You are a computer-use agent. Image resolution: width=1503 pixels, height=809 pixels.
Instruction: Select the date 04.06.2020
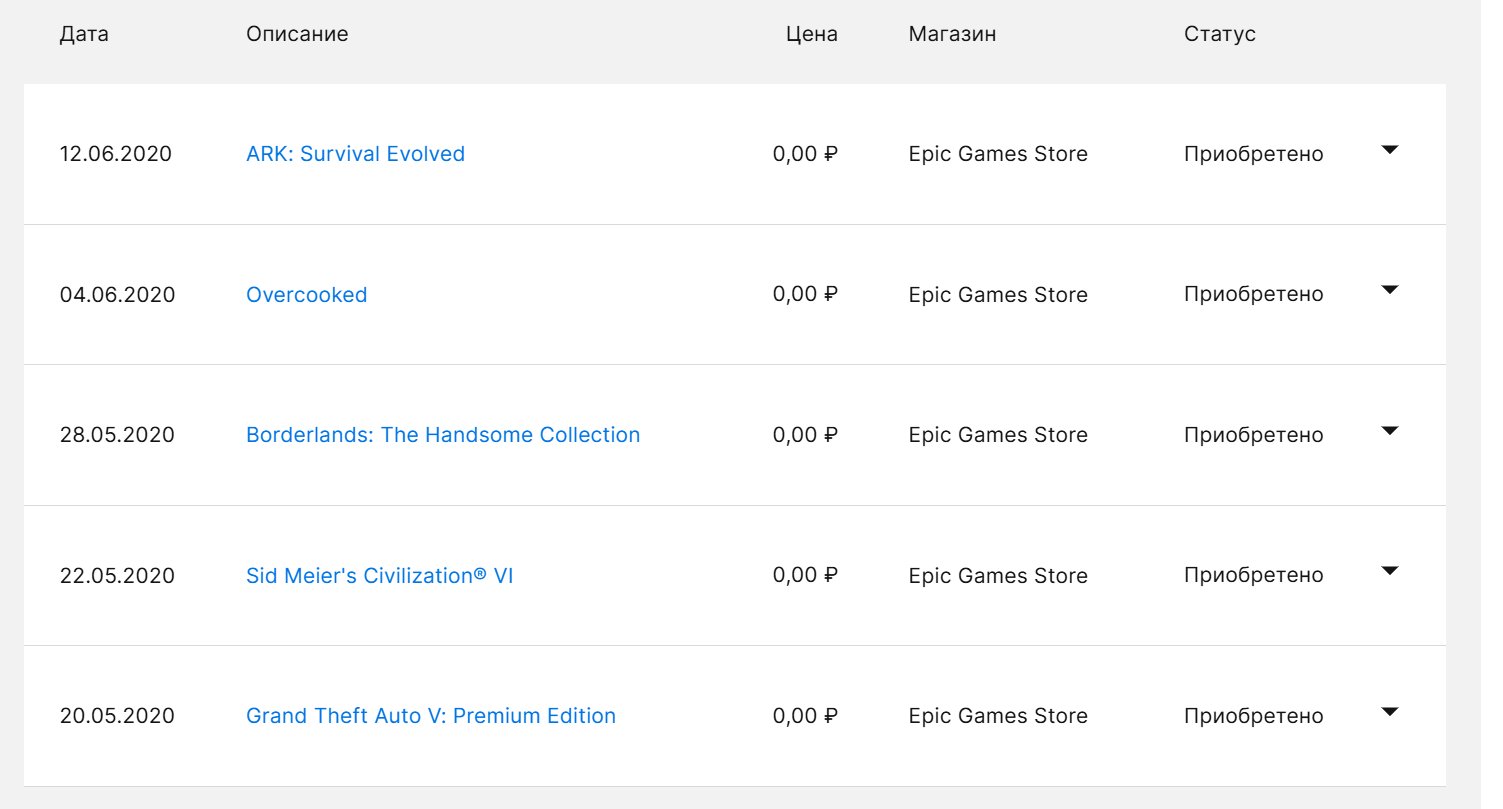pyautogui.click(x=117, y=295)
